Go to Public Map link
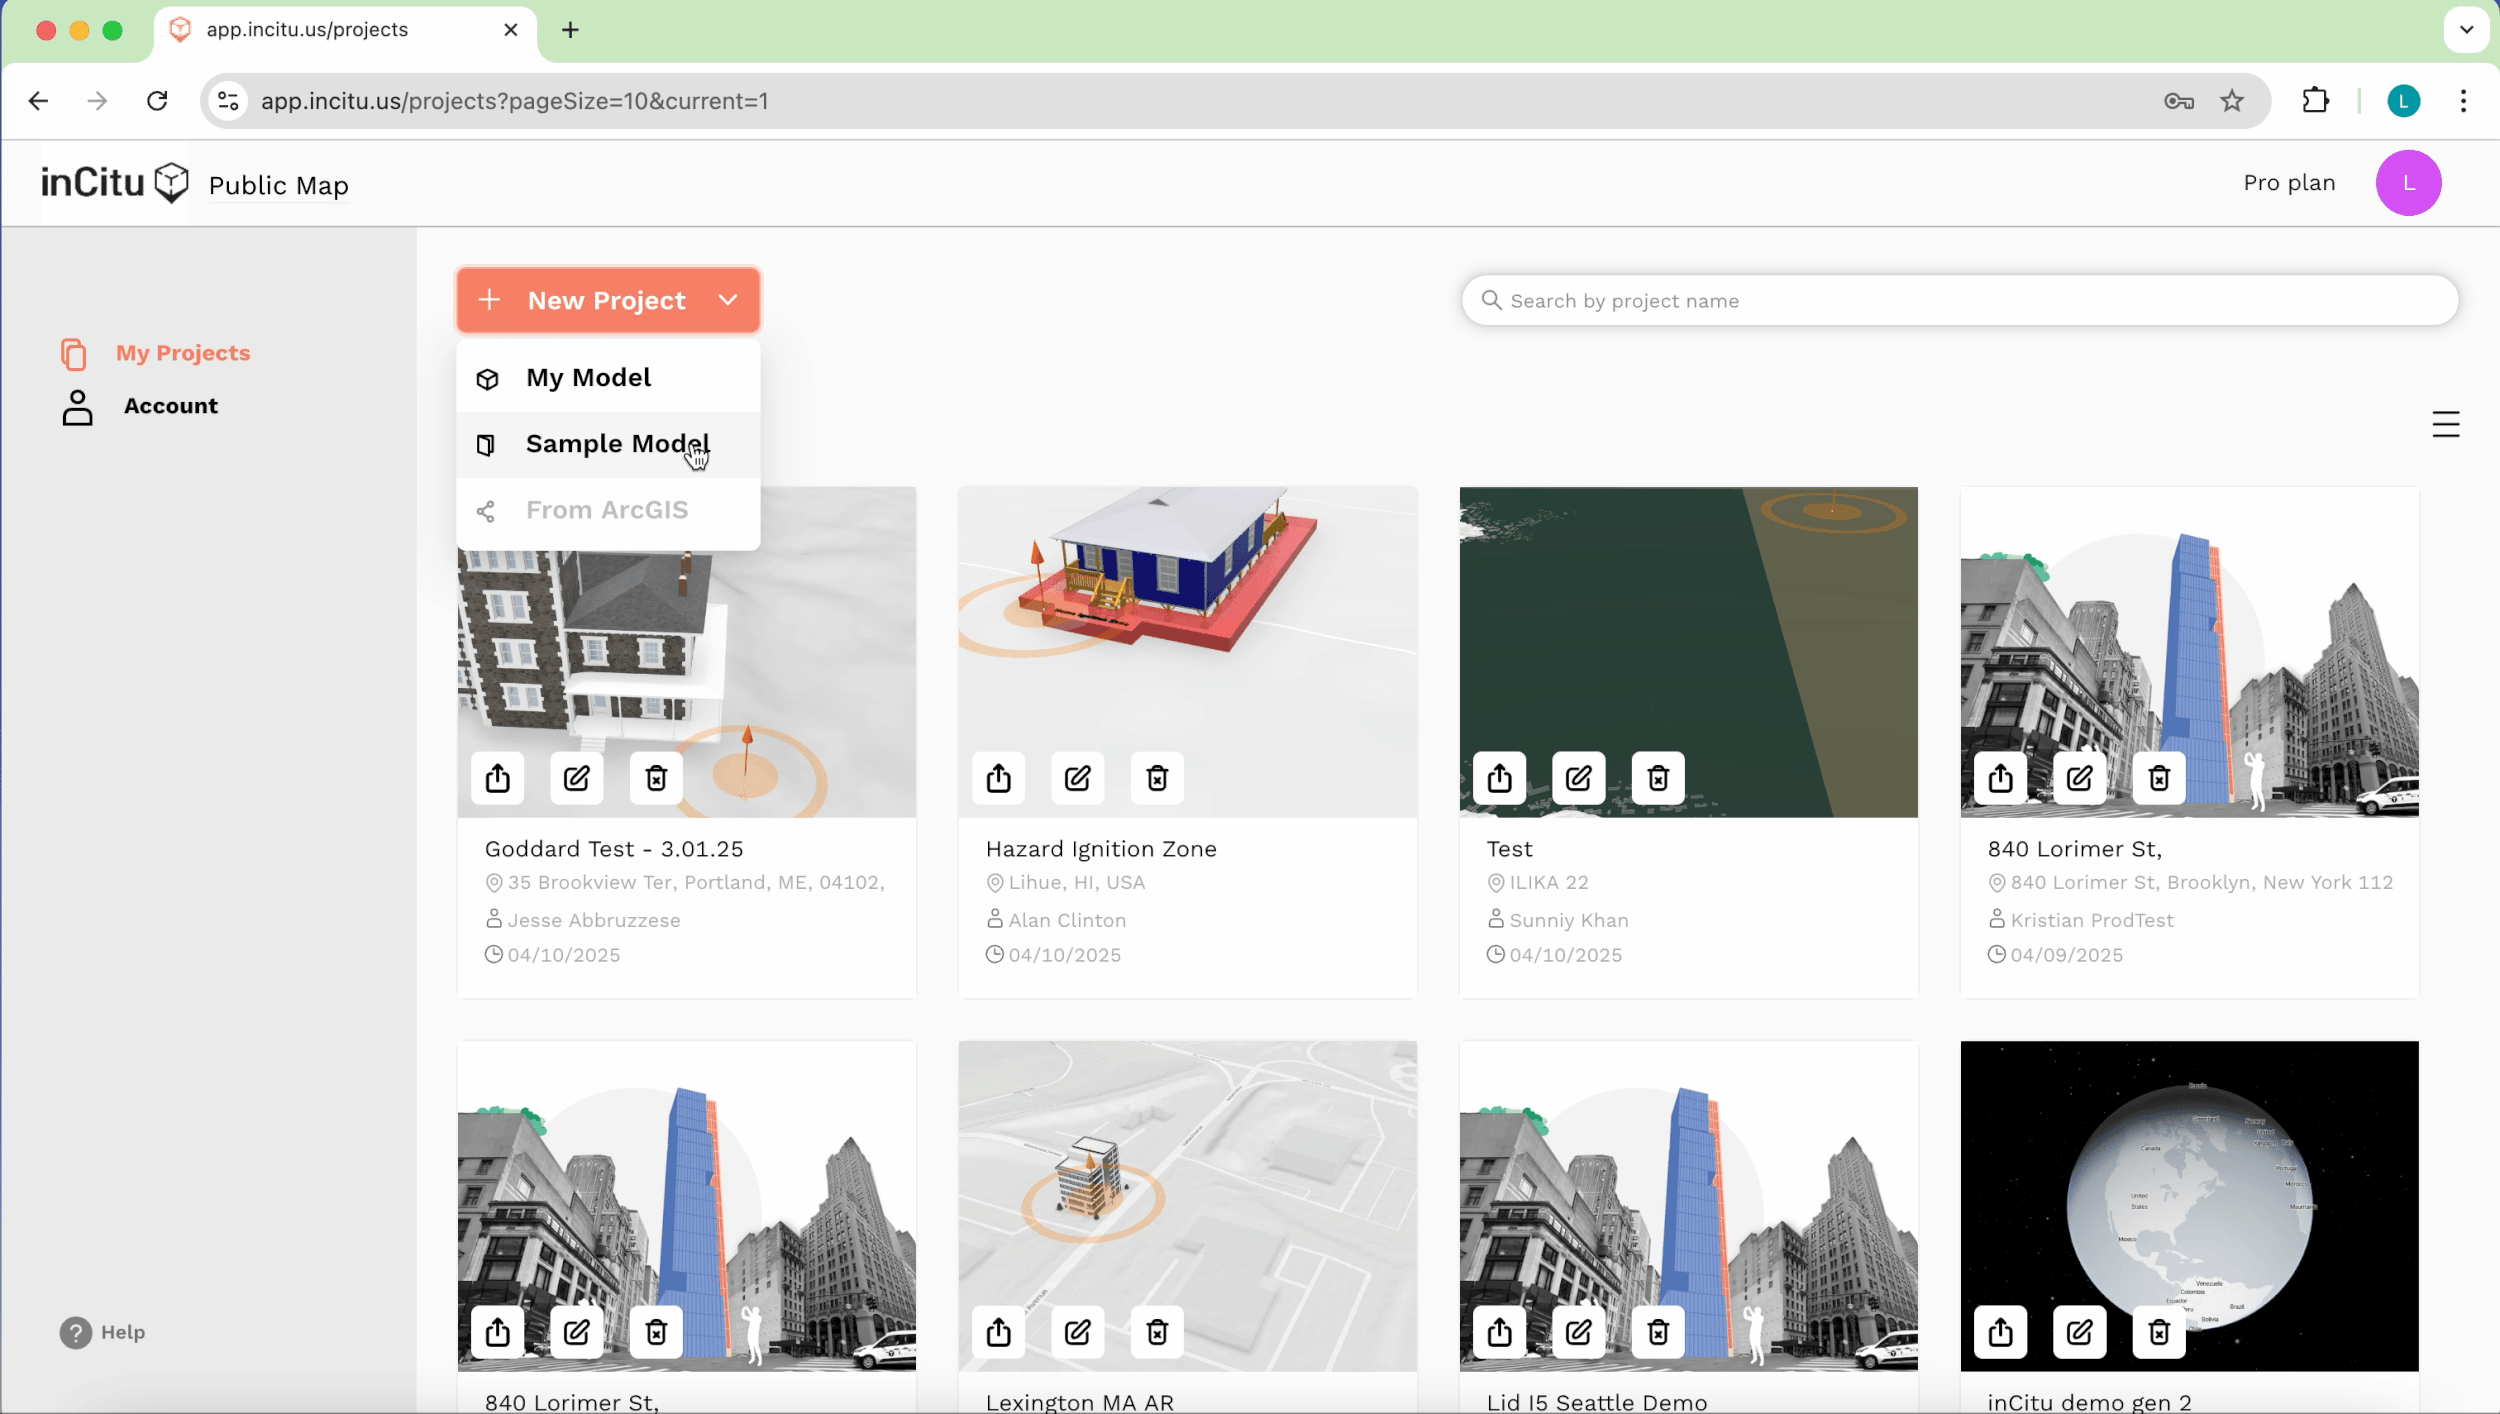2500x1414 pixels. [278, 186]
